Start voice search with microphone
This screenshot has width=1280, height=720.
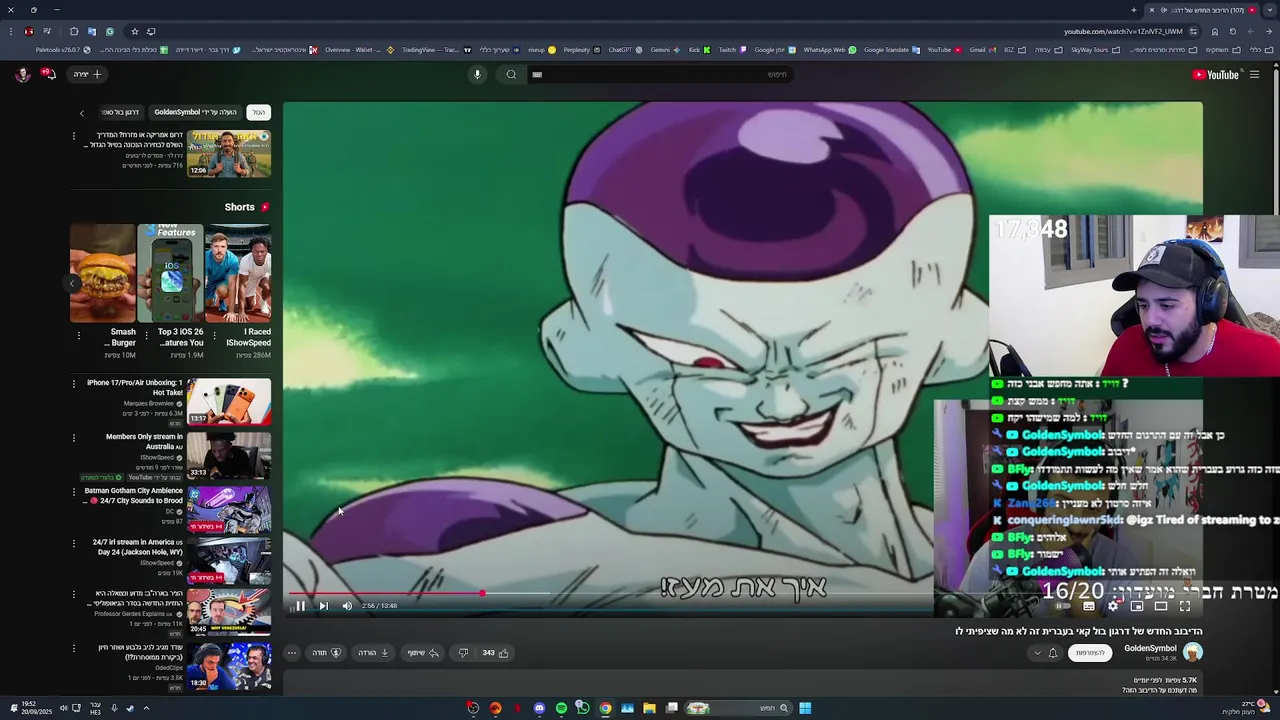point(477,75)
